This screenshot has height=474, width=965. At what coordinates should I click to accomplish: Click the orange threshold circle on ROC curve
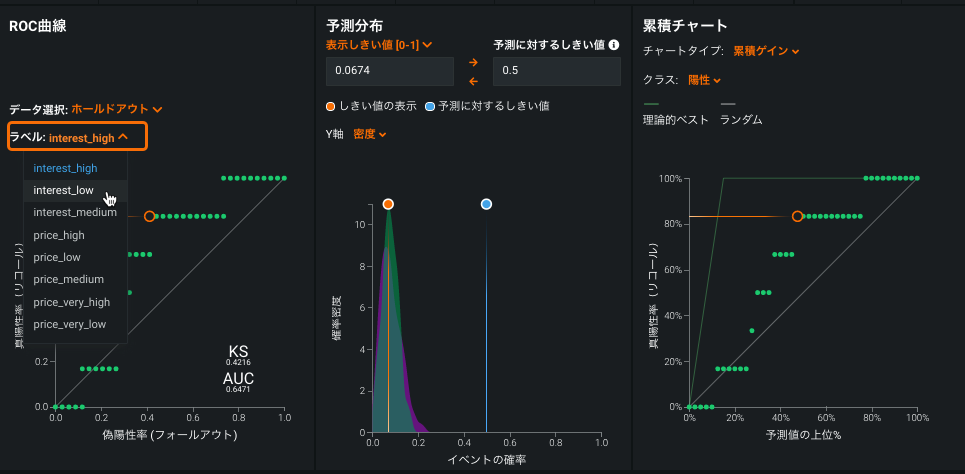tap(149, 216)
